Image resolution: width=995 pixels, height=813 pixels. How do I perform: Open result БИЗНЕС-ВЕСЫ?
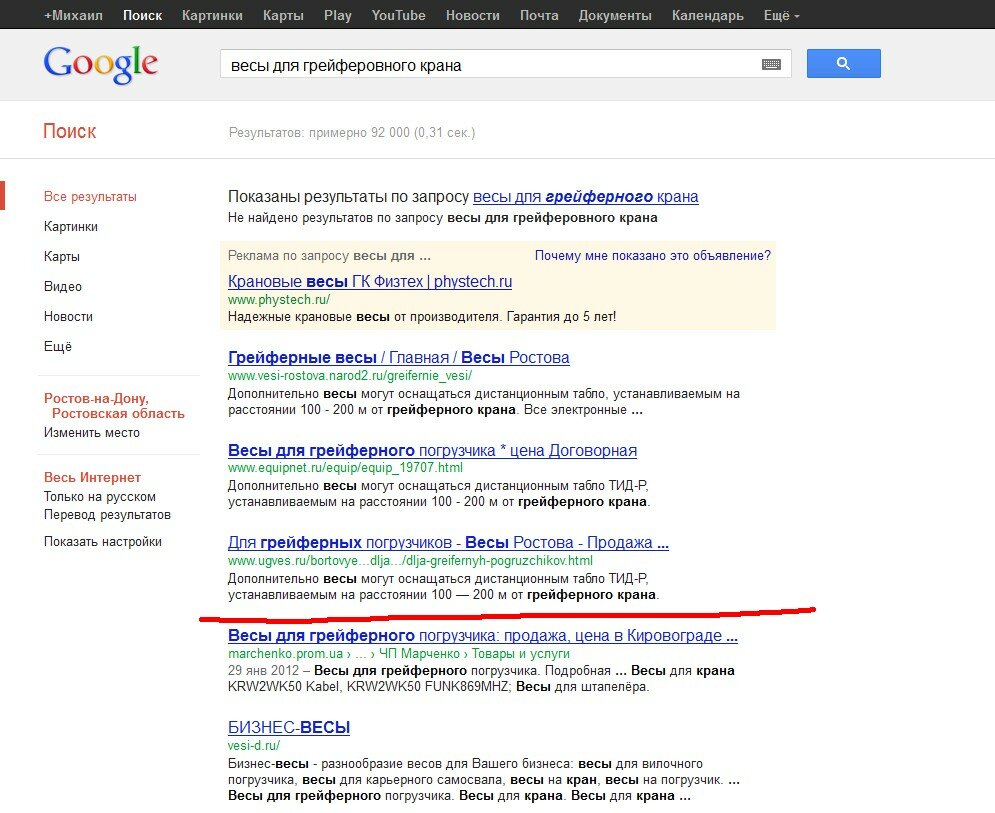[x=289, y=727]
